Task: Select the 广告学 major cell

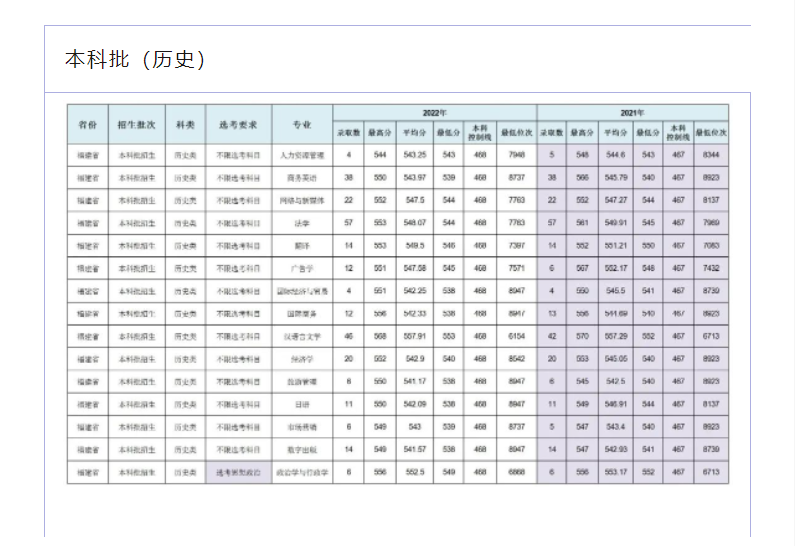Action: pyautogui.click(x=302, y=268)
